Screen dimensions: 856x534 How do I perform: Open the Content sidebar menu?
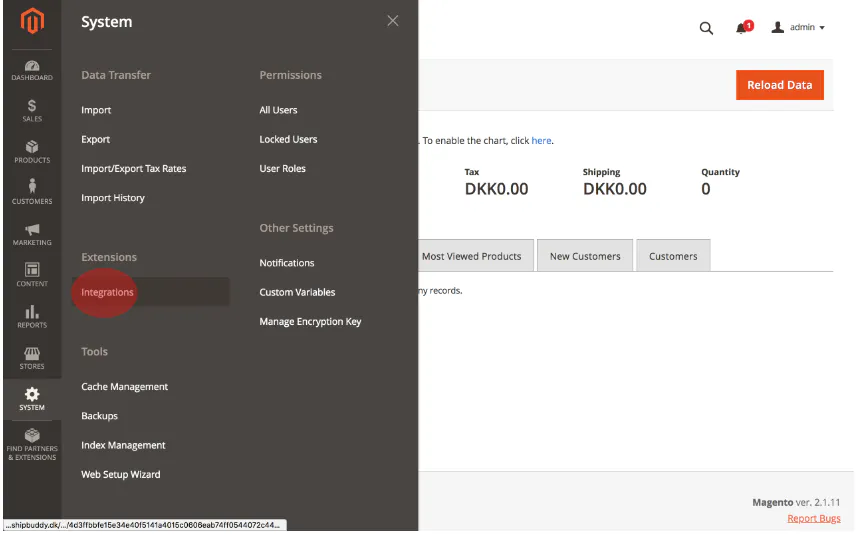click(32, 275)
